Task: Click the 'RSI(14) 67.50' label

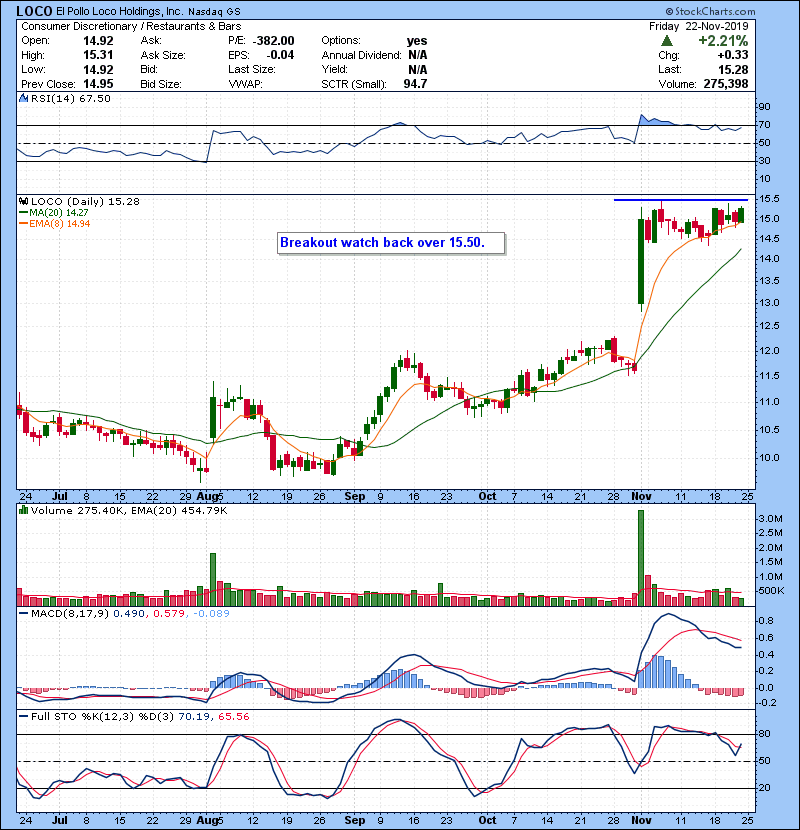Action: coord(71,98)
